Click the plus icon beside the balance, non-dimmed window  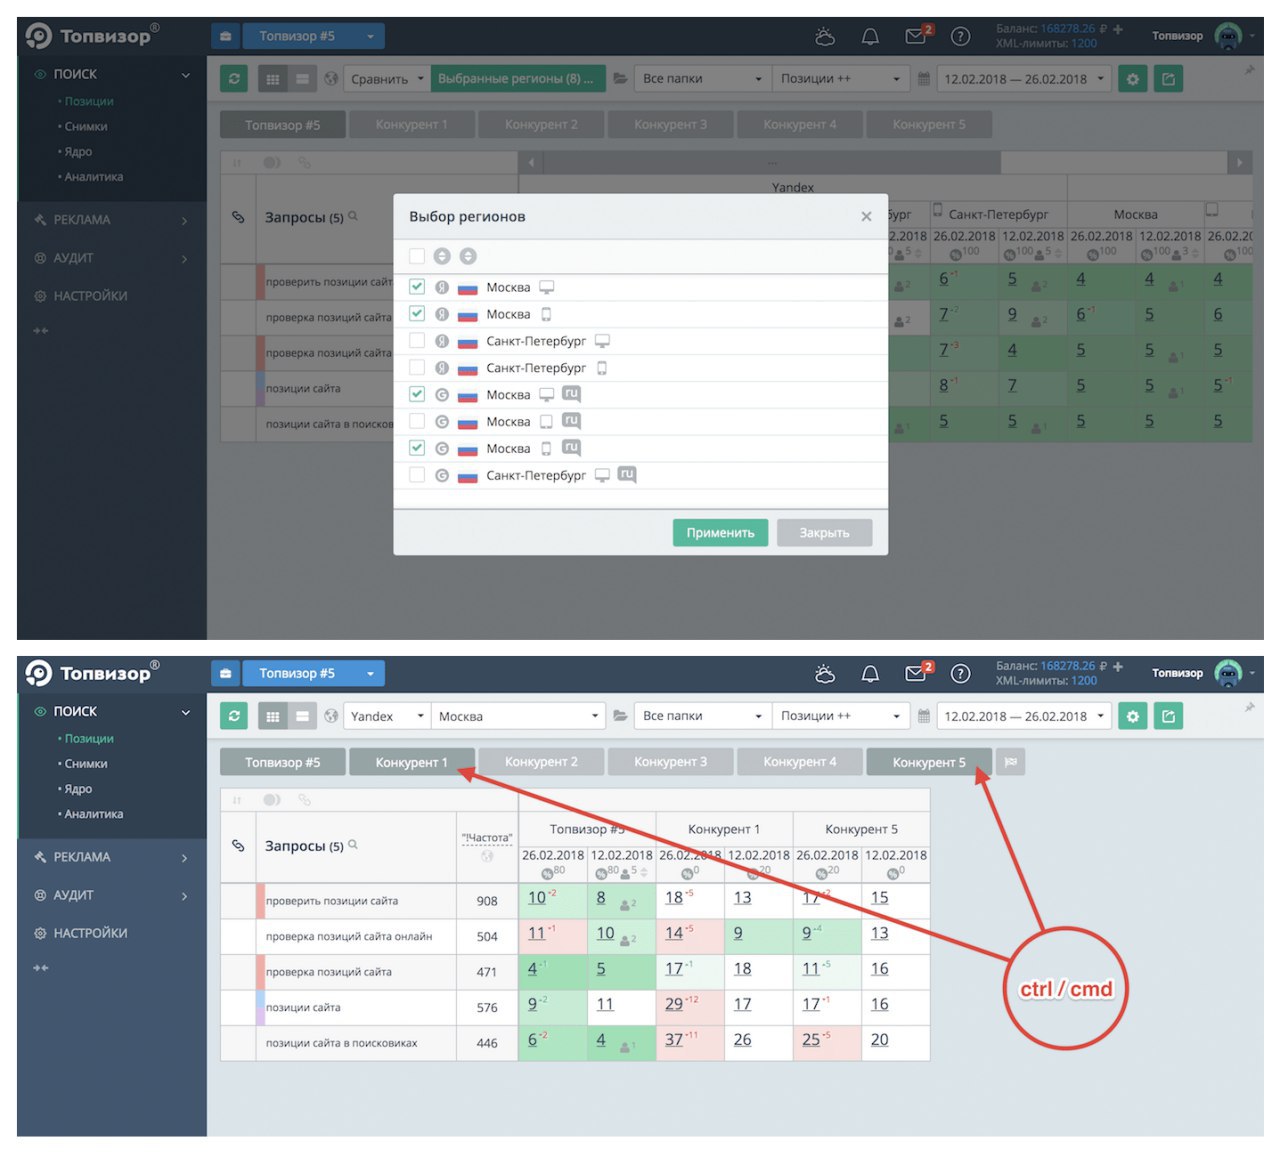pyautogui.click(x=1118, y=666)
